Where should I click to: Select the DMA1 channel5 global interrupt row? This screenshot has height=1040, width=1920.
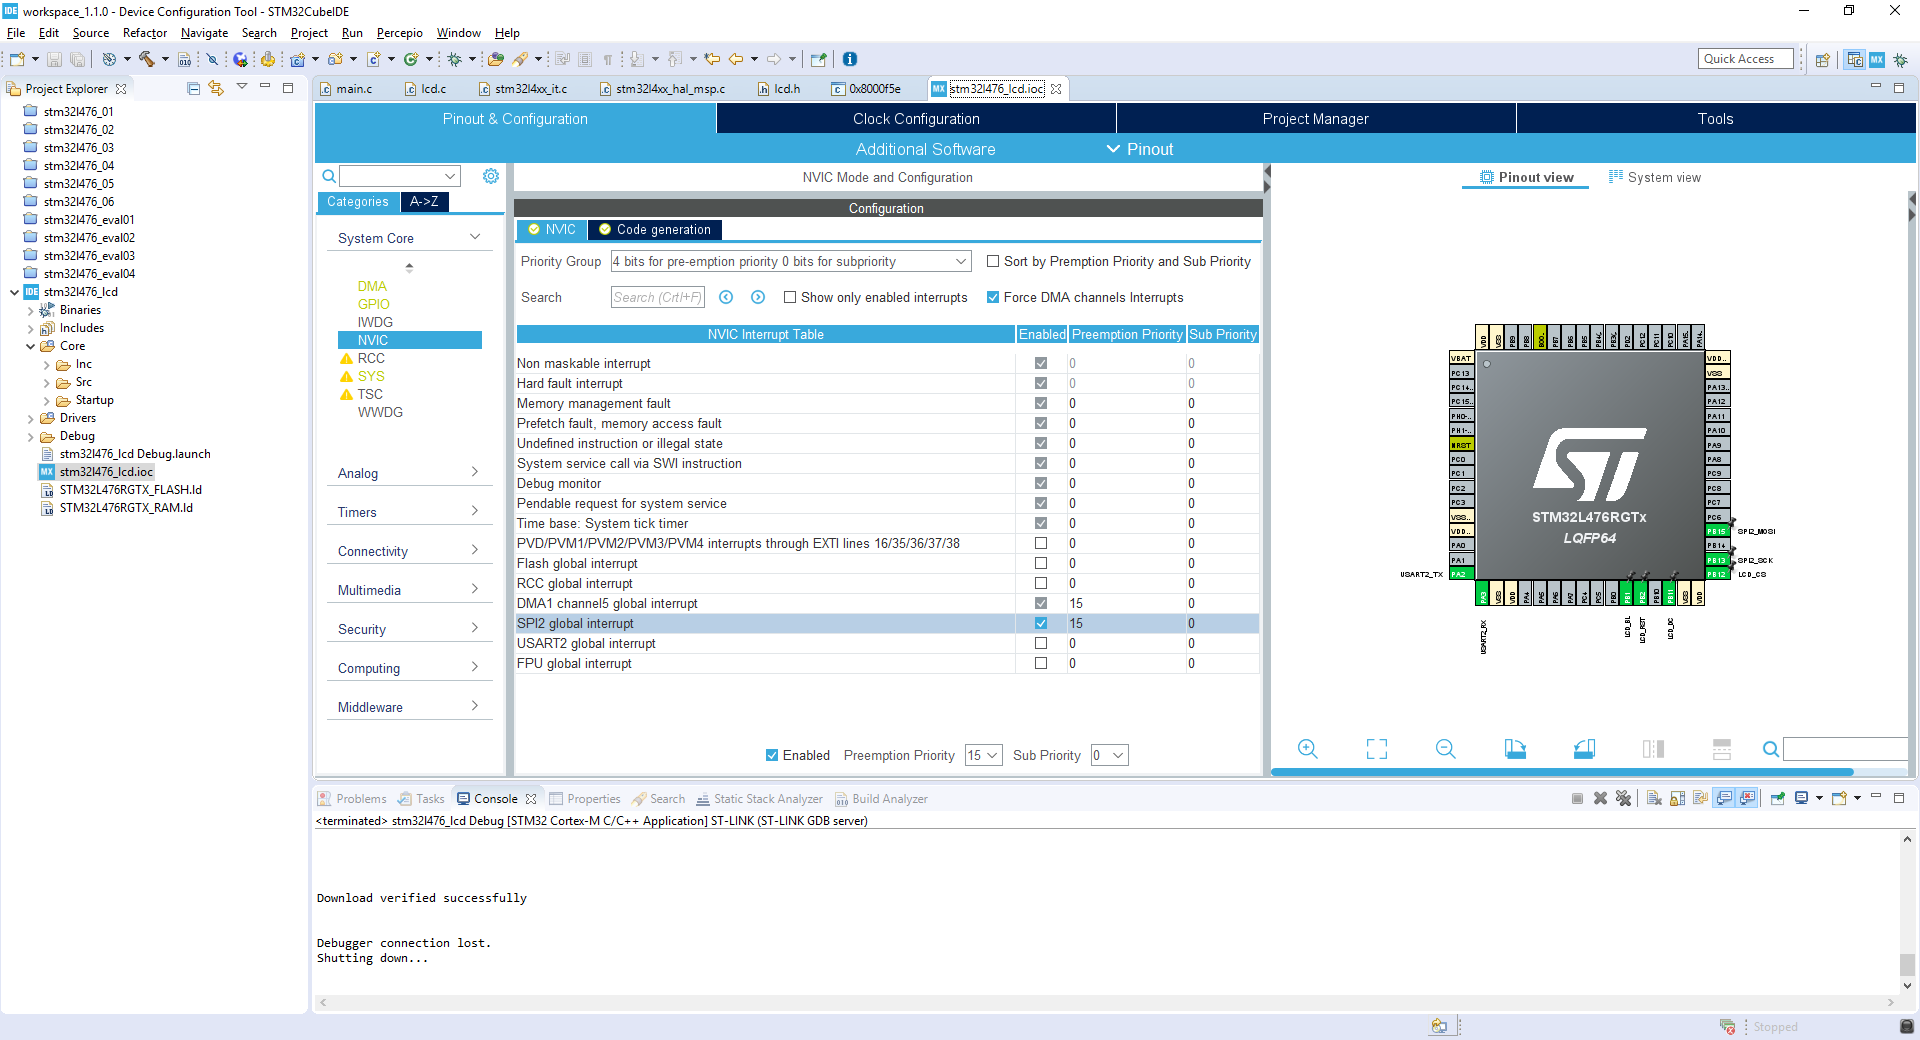pyautogui.click(x=887, y=603)
